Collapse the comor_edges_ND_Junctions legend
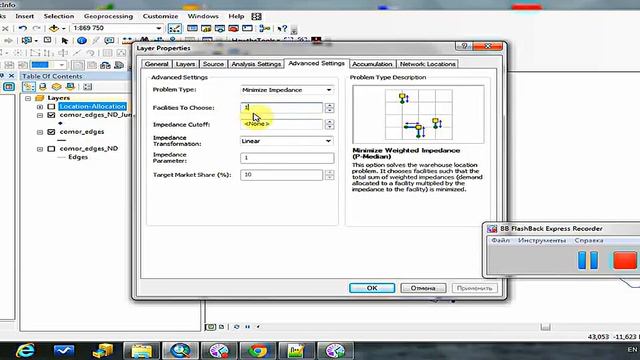Screen dimensions: 640x360 tap(40, 116)
